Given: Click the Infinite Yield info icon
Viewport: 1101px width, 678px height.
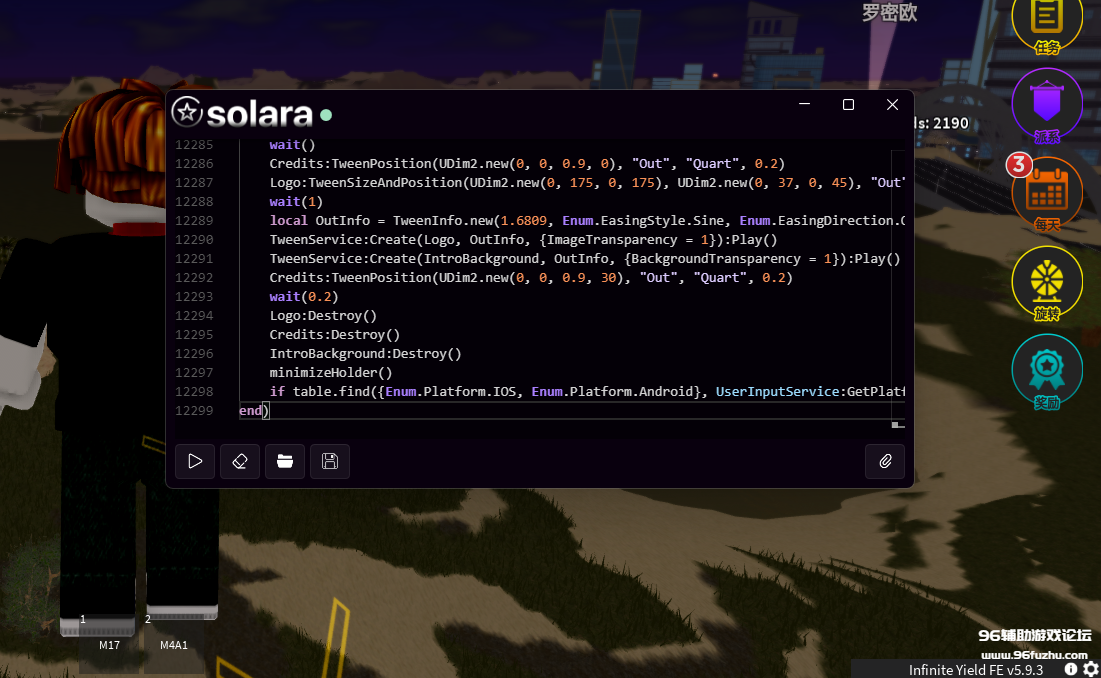Looking at the screenshot, I should 1071,669.
